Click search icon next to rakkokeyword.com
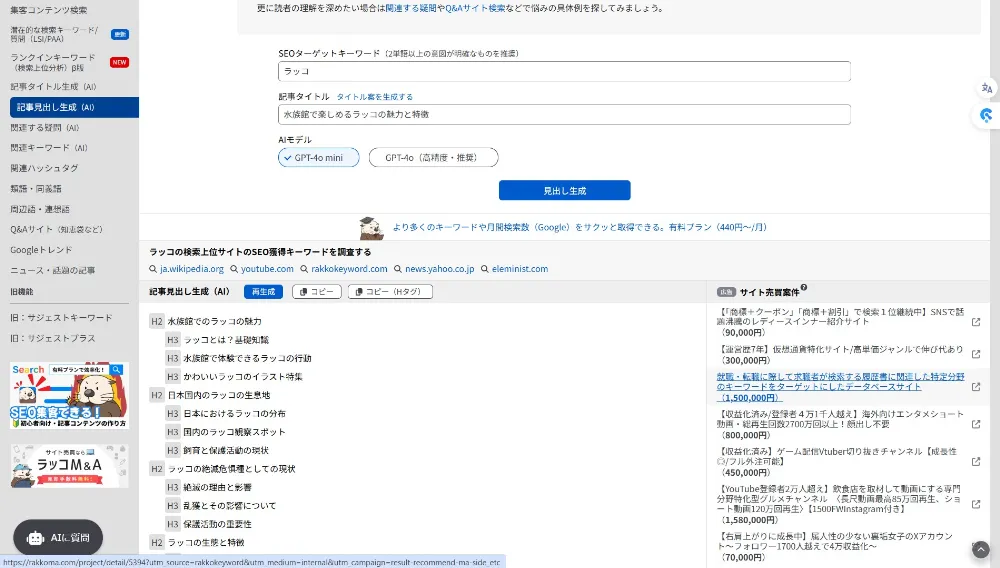Screen dimensions: 1000x568 pos(304,269)
